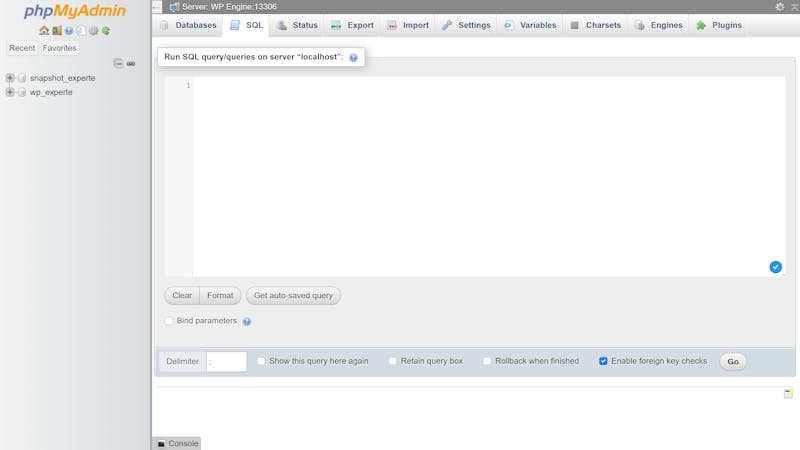Click the wp_experte database icon
The height and width of the screenshot is (450, 800).
pos(22,92)
